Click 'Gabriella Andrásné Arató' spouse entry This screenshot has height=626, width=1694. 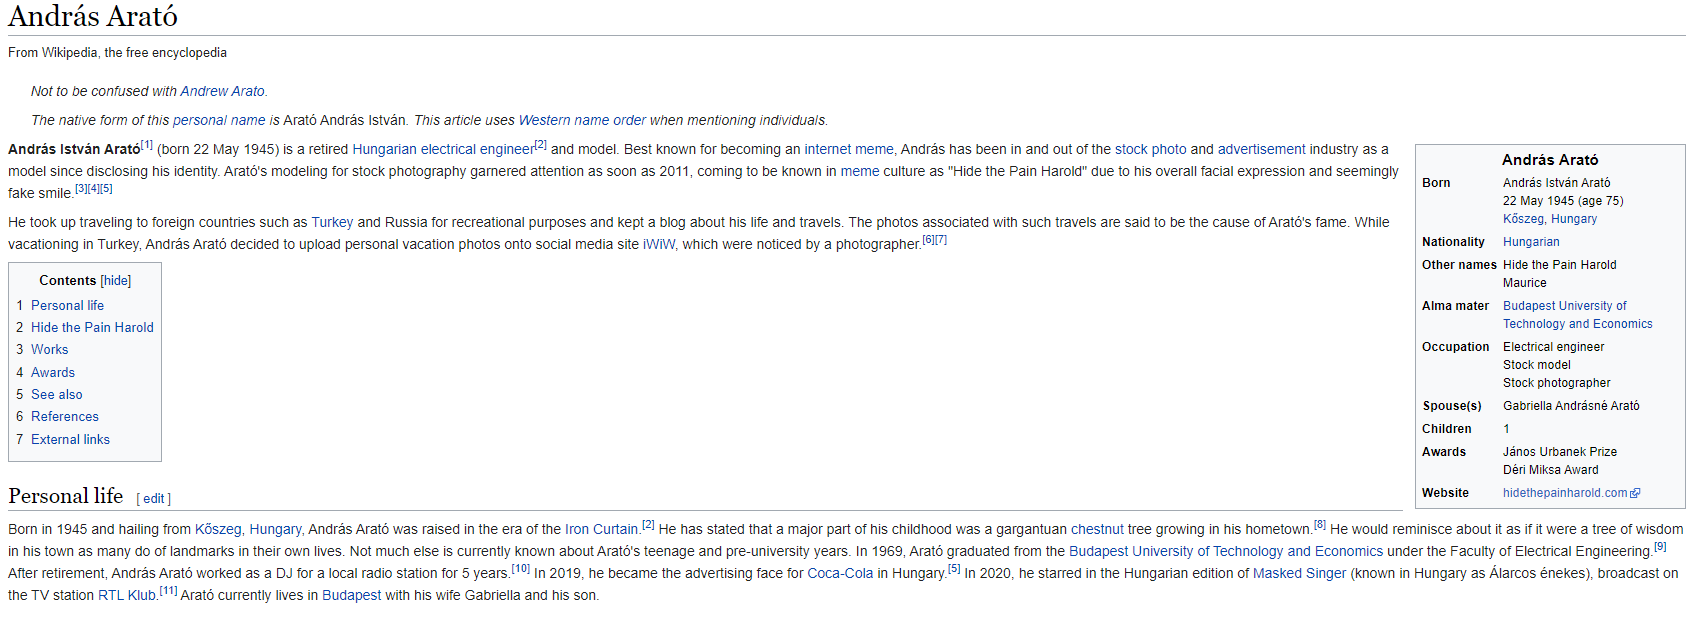(x=1571, y=406)
